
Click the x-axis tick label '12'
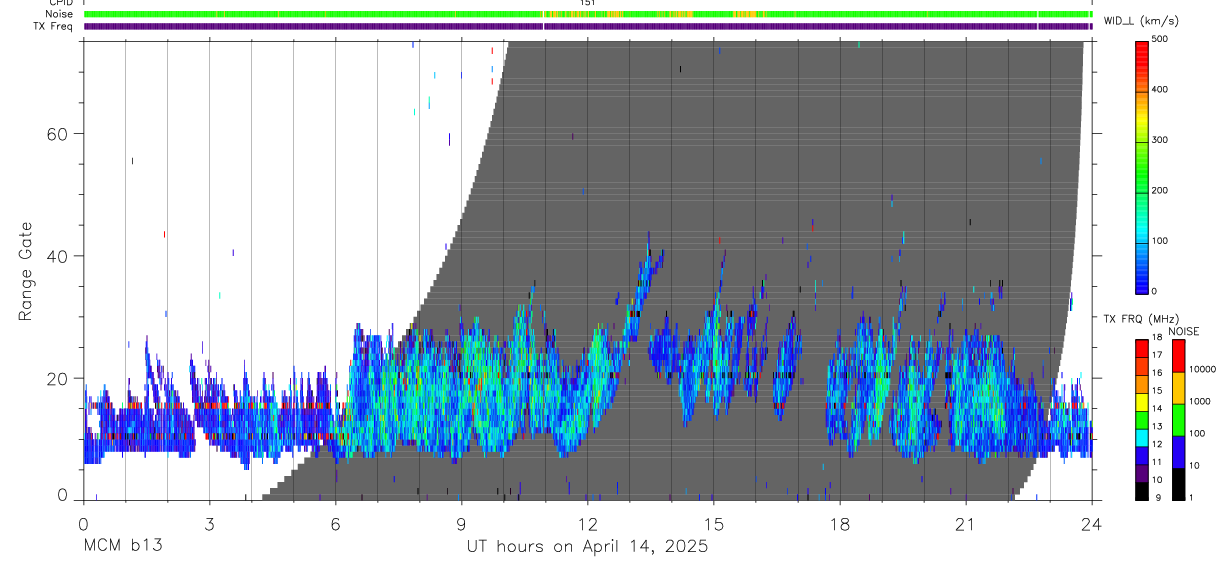[x=587, y=524]
